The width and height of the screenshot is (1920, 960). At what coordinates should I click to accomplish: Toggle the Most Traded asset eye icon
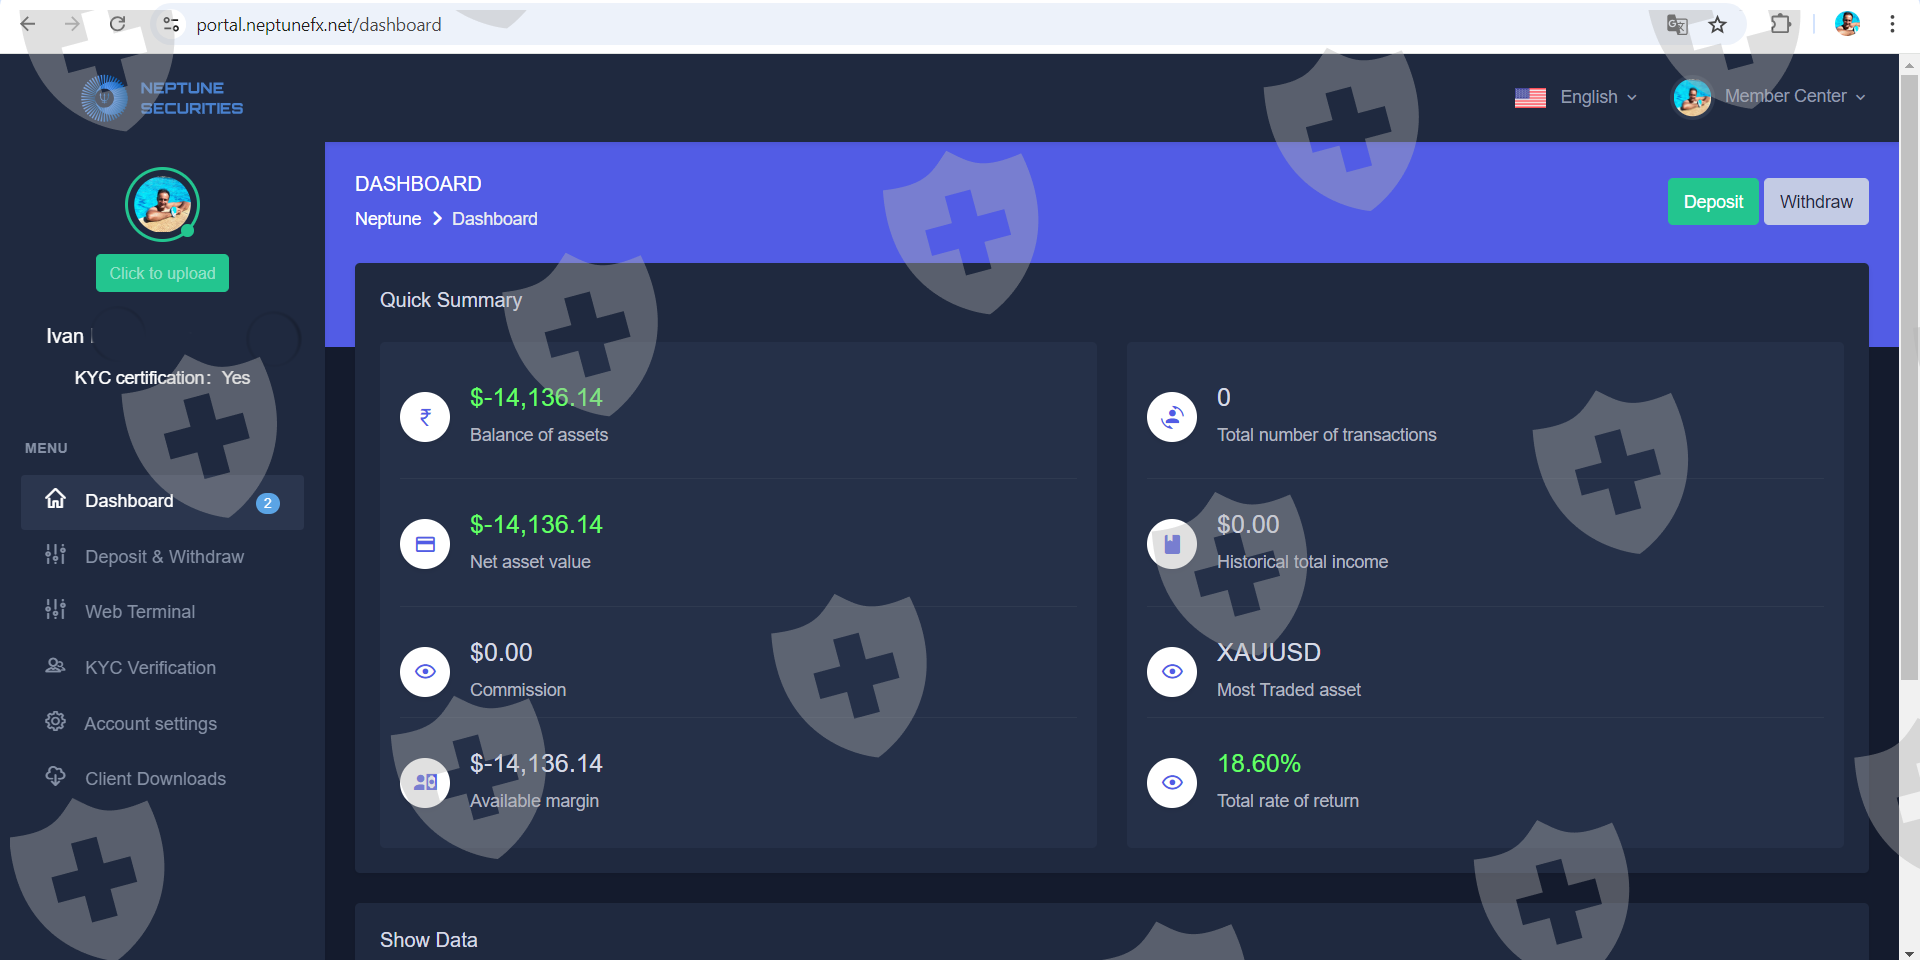pyautogui.click(x=1172, y=672)
